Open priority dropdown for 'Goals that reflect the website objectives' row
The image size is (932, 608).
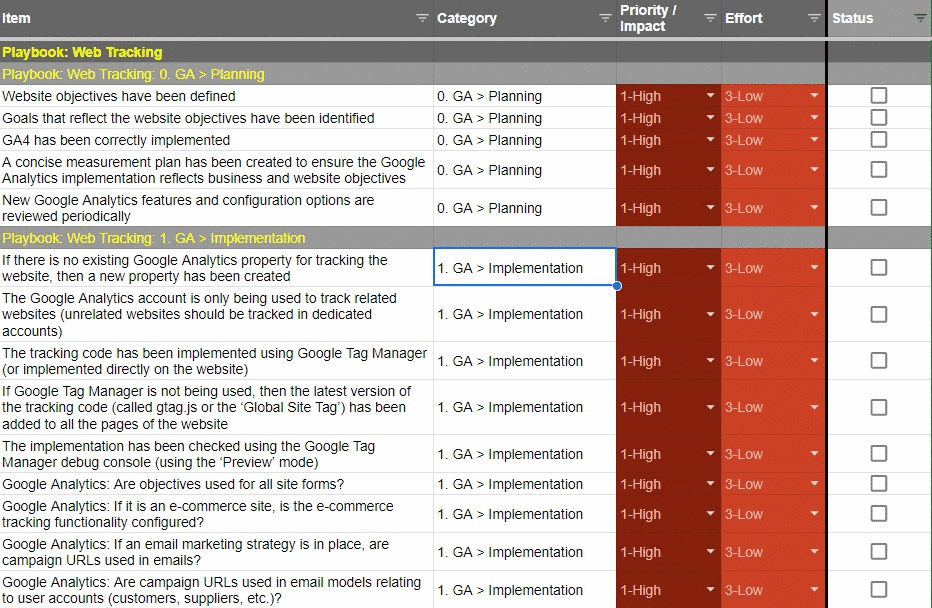point(710,118)
